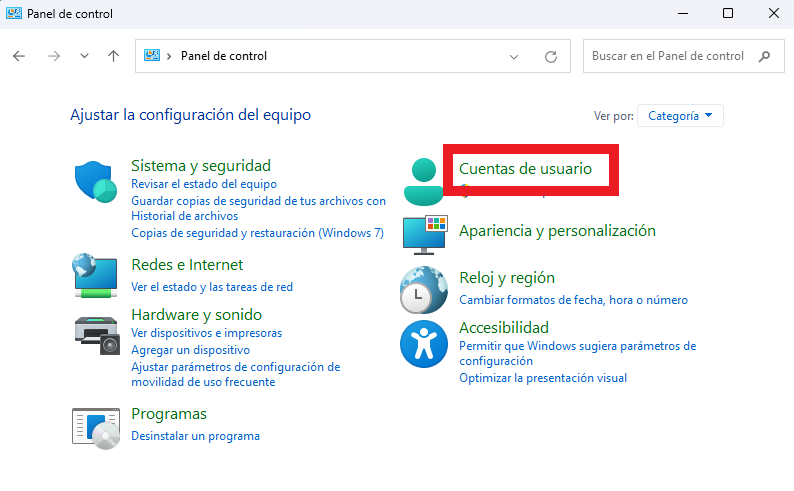Open Programas category

click(169, 414)
